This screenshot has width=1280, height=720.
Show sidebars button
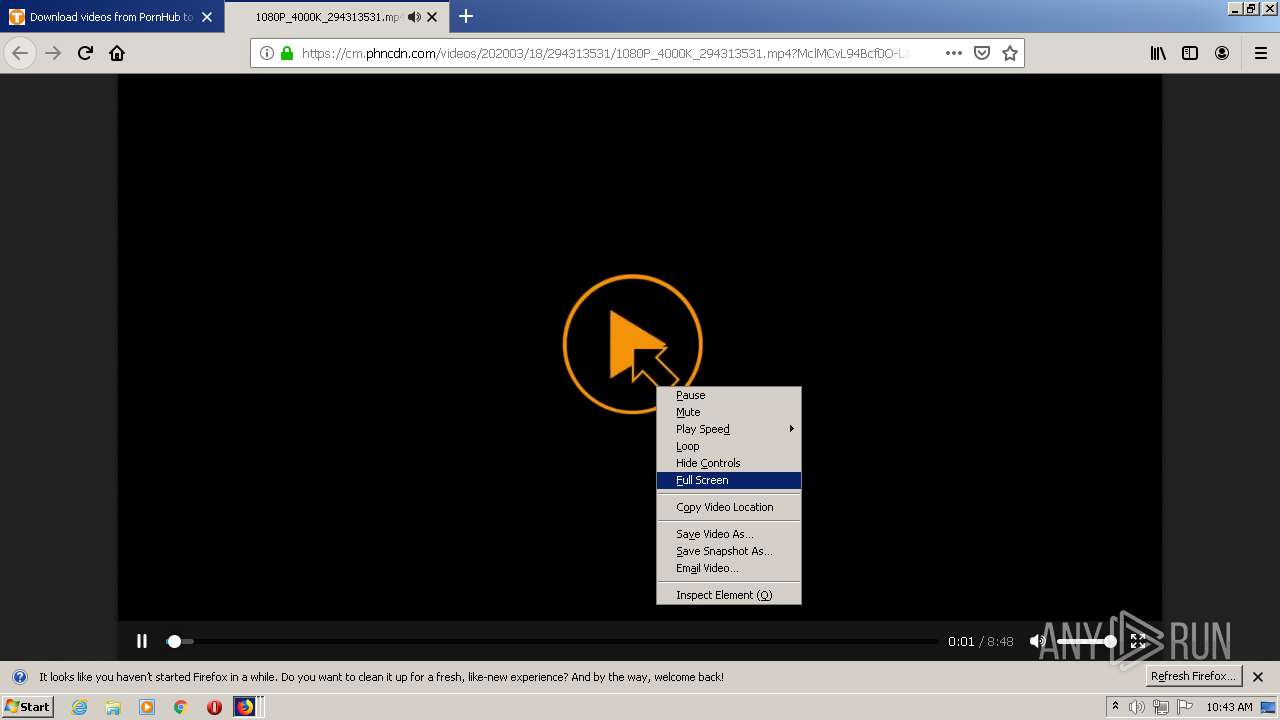(x=1190, y=53)
